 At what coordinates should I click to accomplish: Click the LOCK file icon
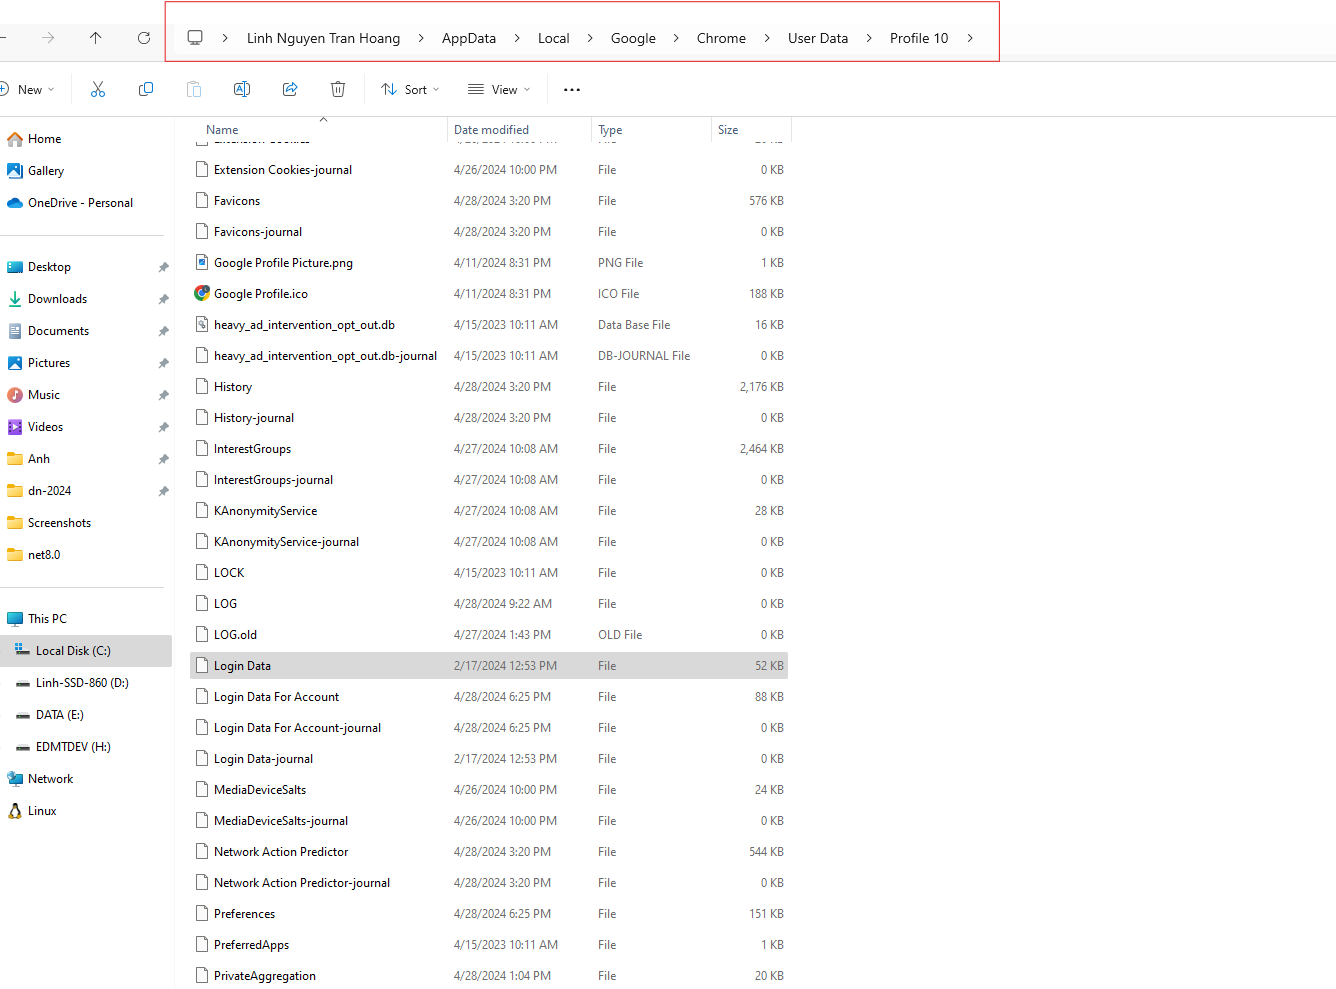202,573
